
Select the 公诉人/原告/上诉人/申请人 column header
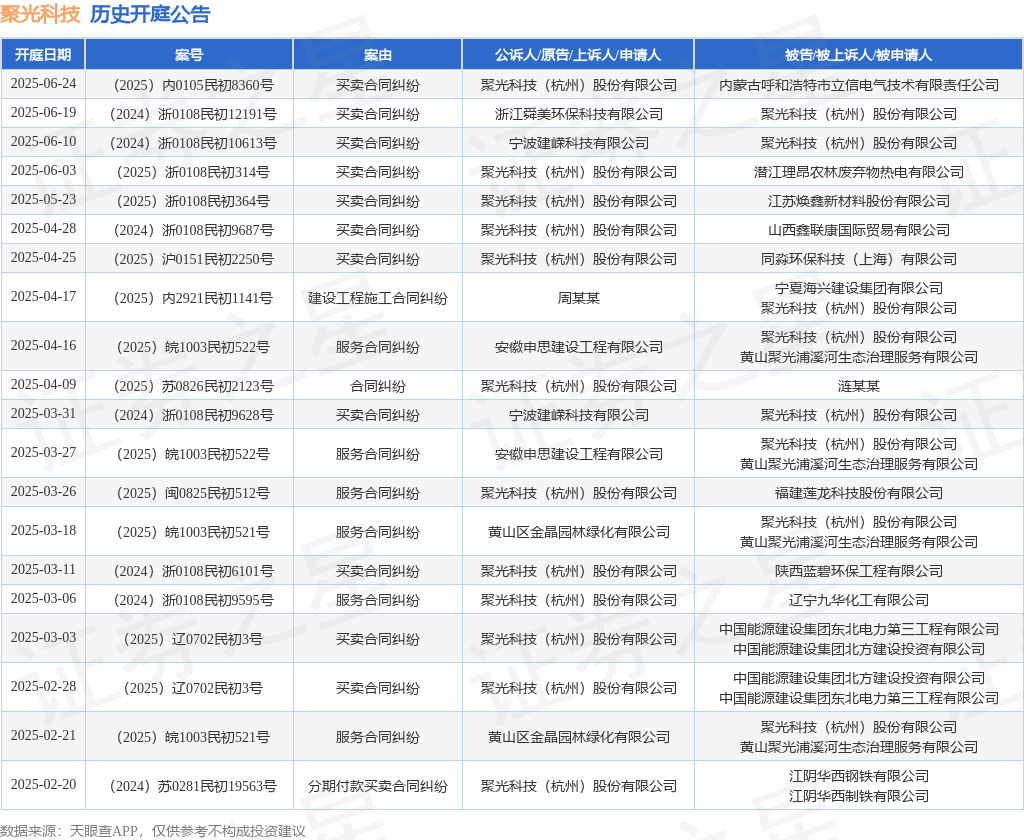click(x=578, y=55)
